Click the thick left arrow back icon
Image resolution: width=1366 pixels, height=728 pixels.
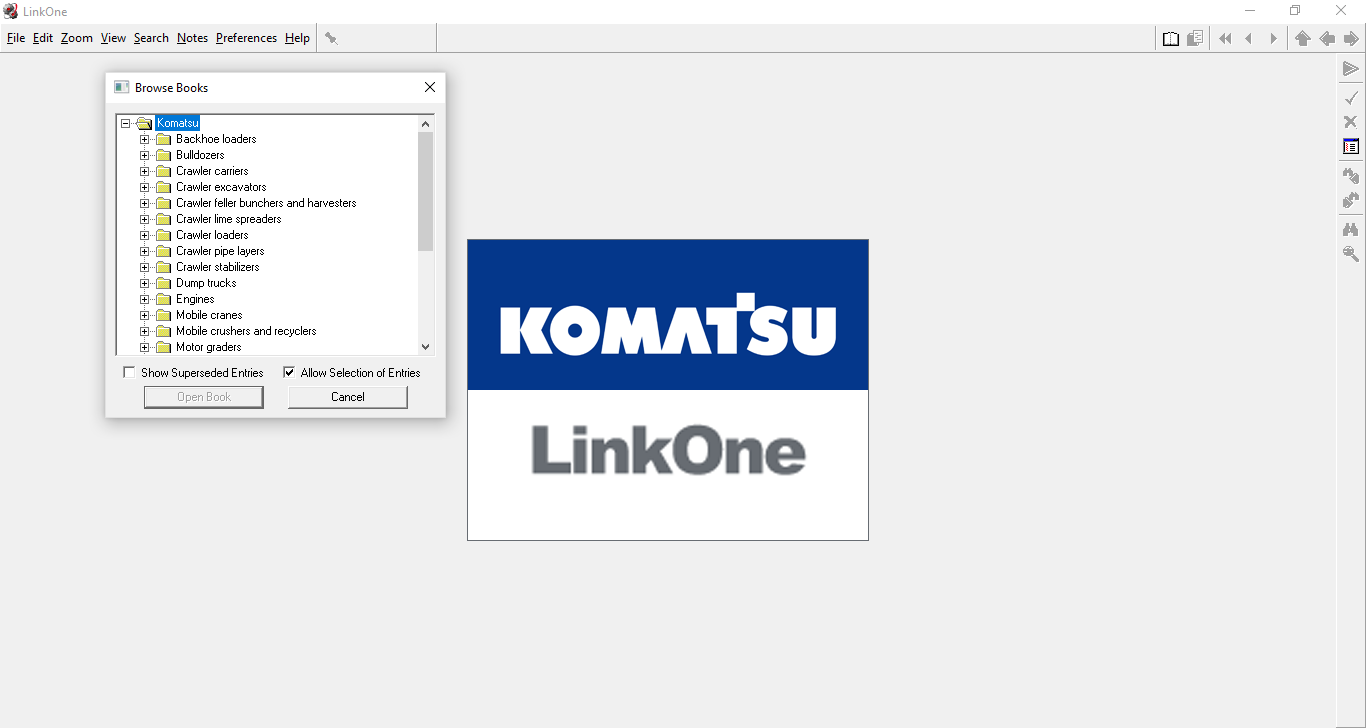(x=1327, y=38)
